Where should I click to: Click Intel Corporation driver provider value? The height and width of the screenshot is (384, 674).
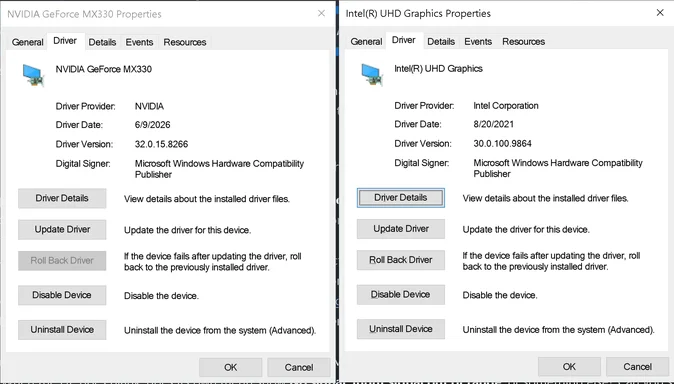point(506,106)
